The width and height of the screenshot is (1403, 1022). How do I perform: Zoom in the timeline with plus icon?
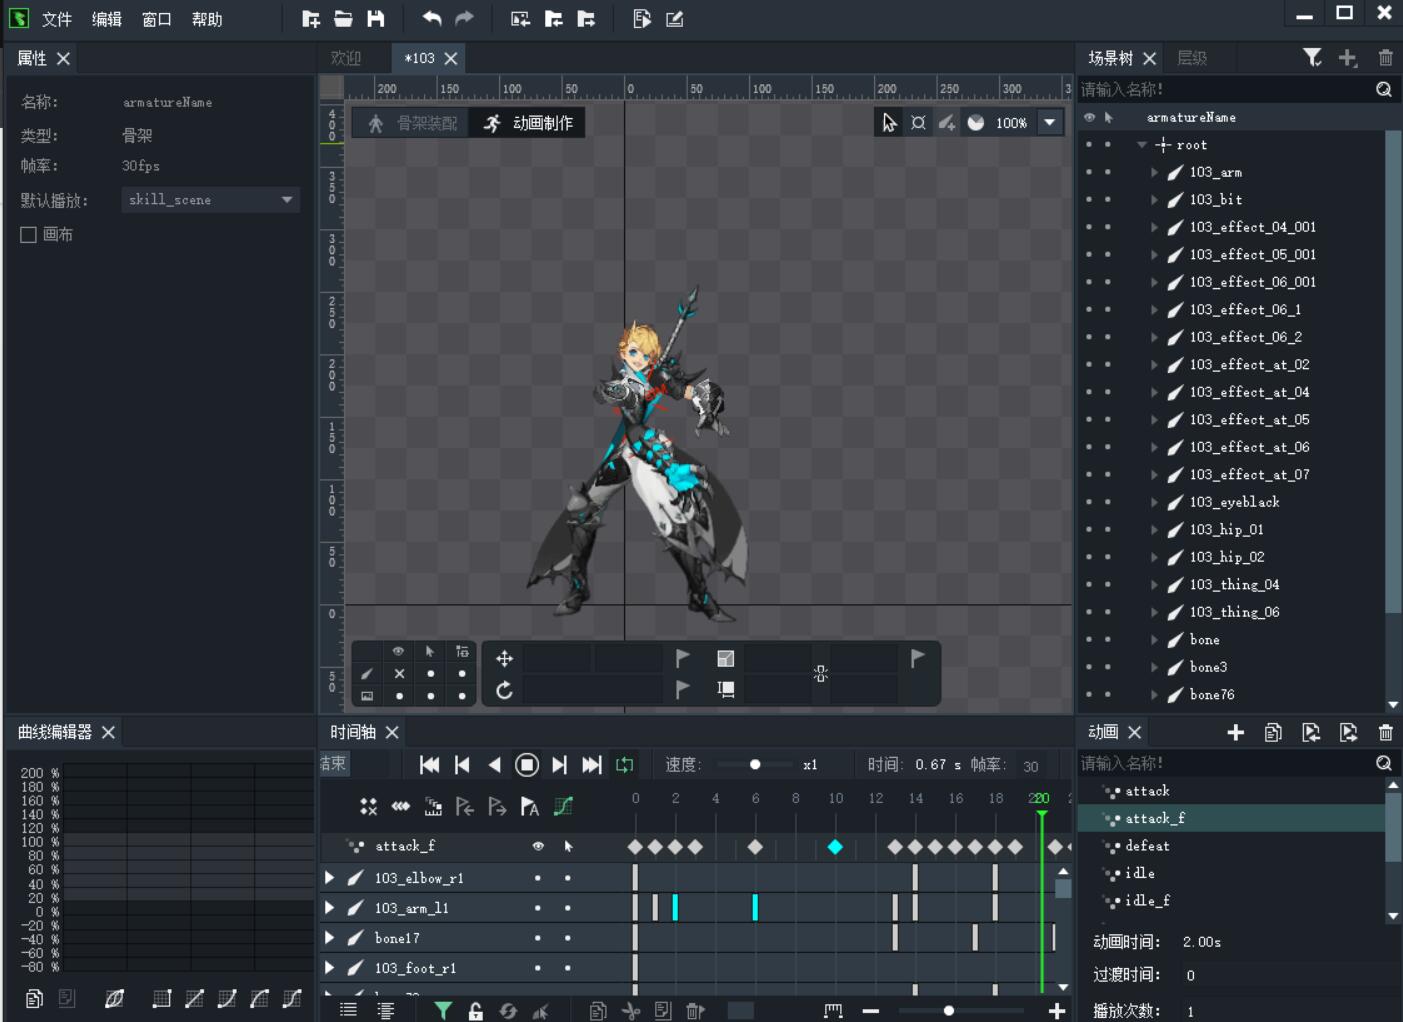coord(1057,1011)
